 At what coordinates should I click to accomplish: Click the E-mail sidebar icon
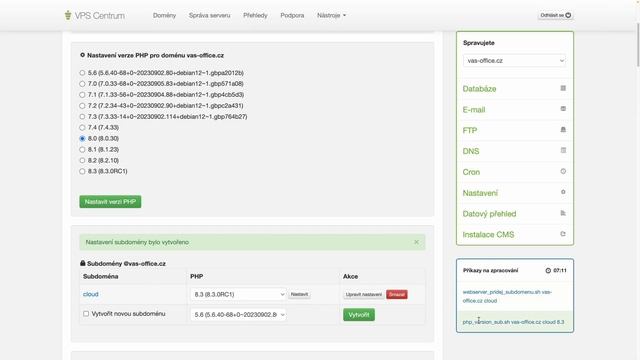pyautogui.click(x=563, y=109)
